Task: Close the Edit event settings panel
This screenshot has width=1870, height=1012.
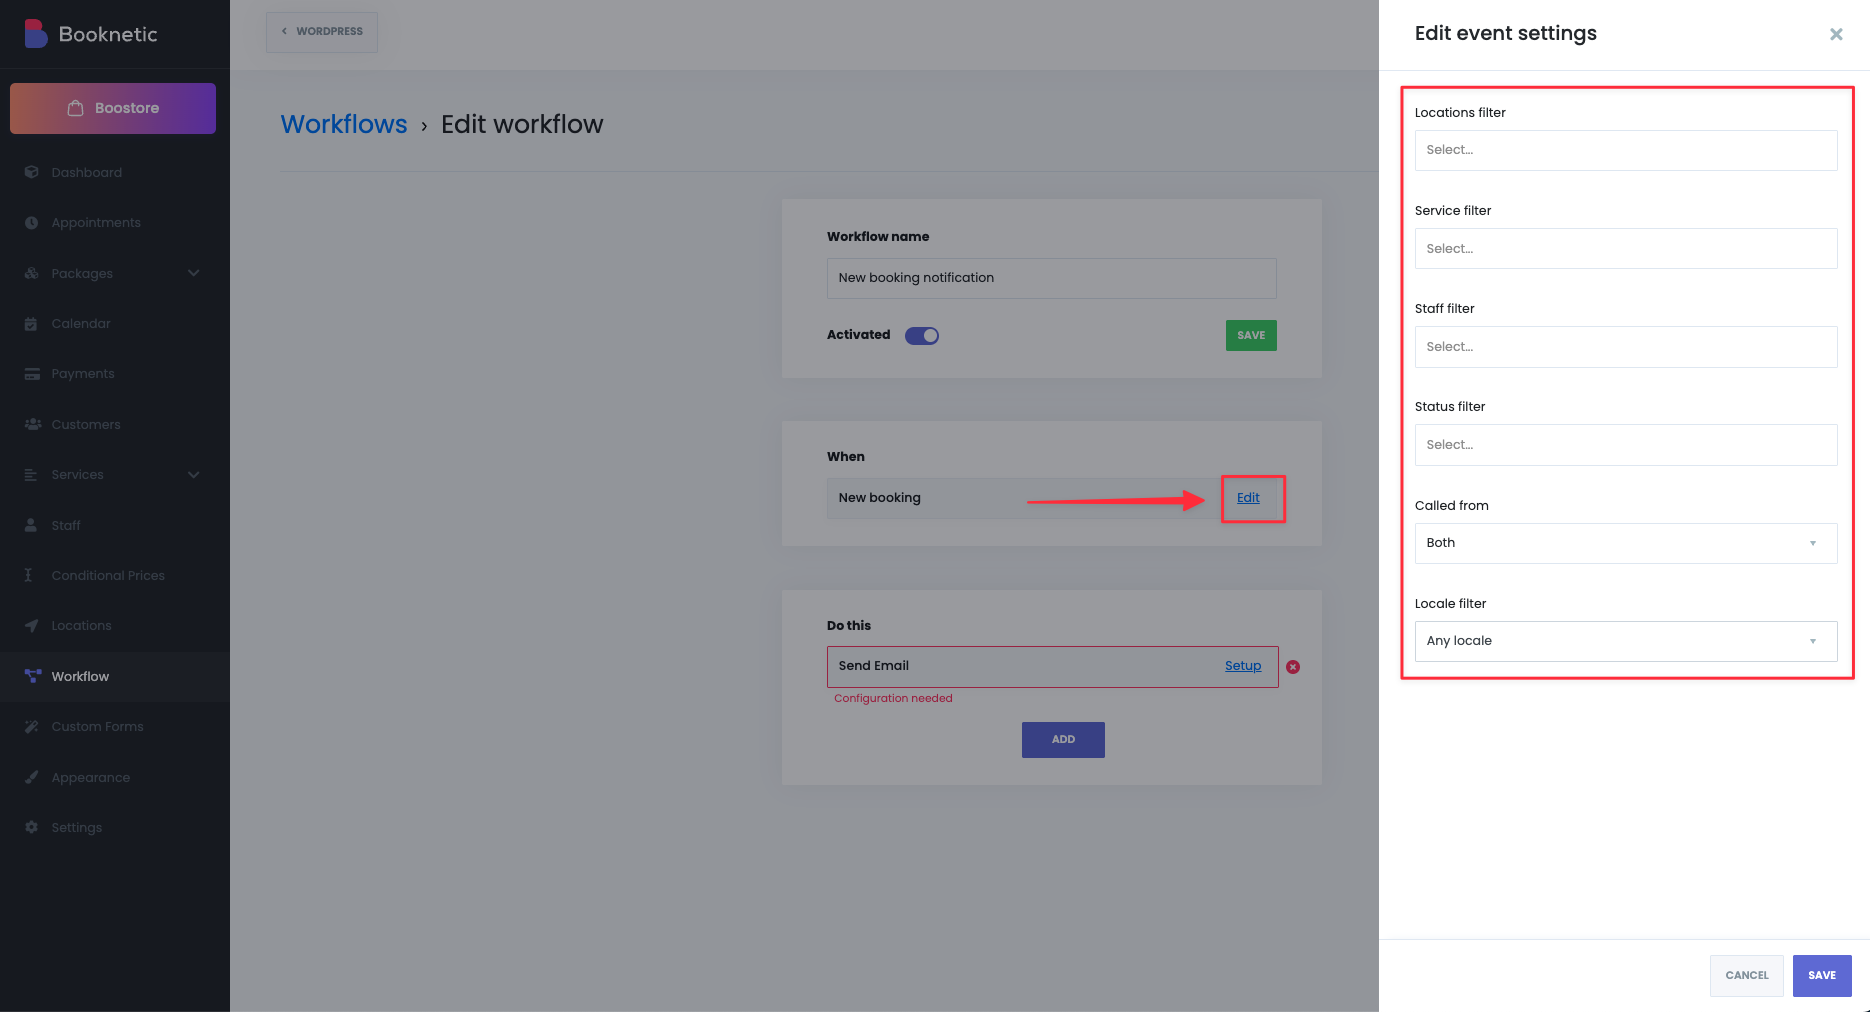Action: [x=1836, y=34]
